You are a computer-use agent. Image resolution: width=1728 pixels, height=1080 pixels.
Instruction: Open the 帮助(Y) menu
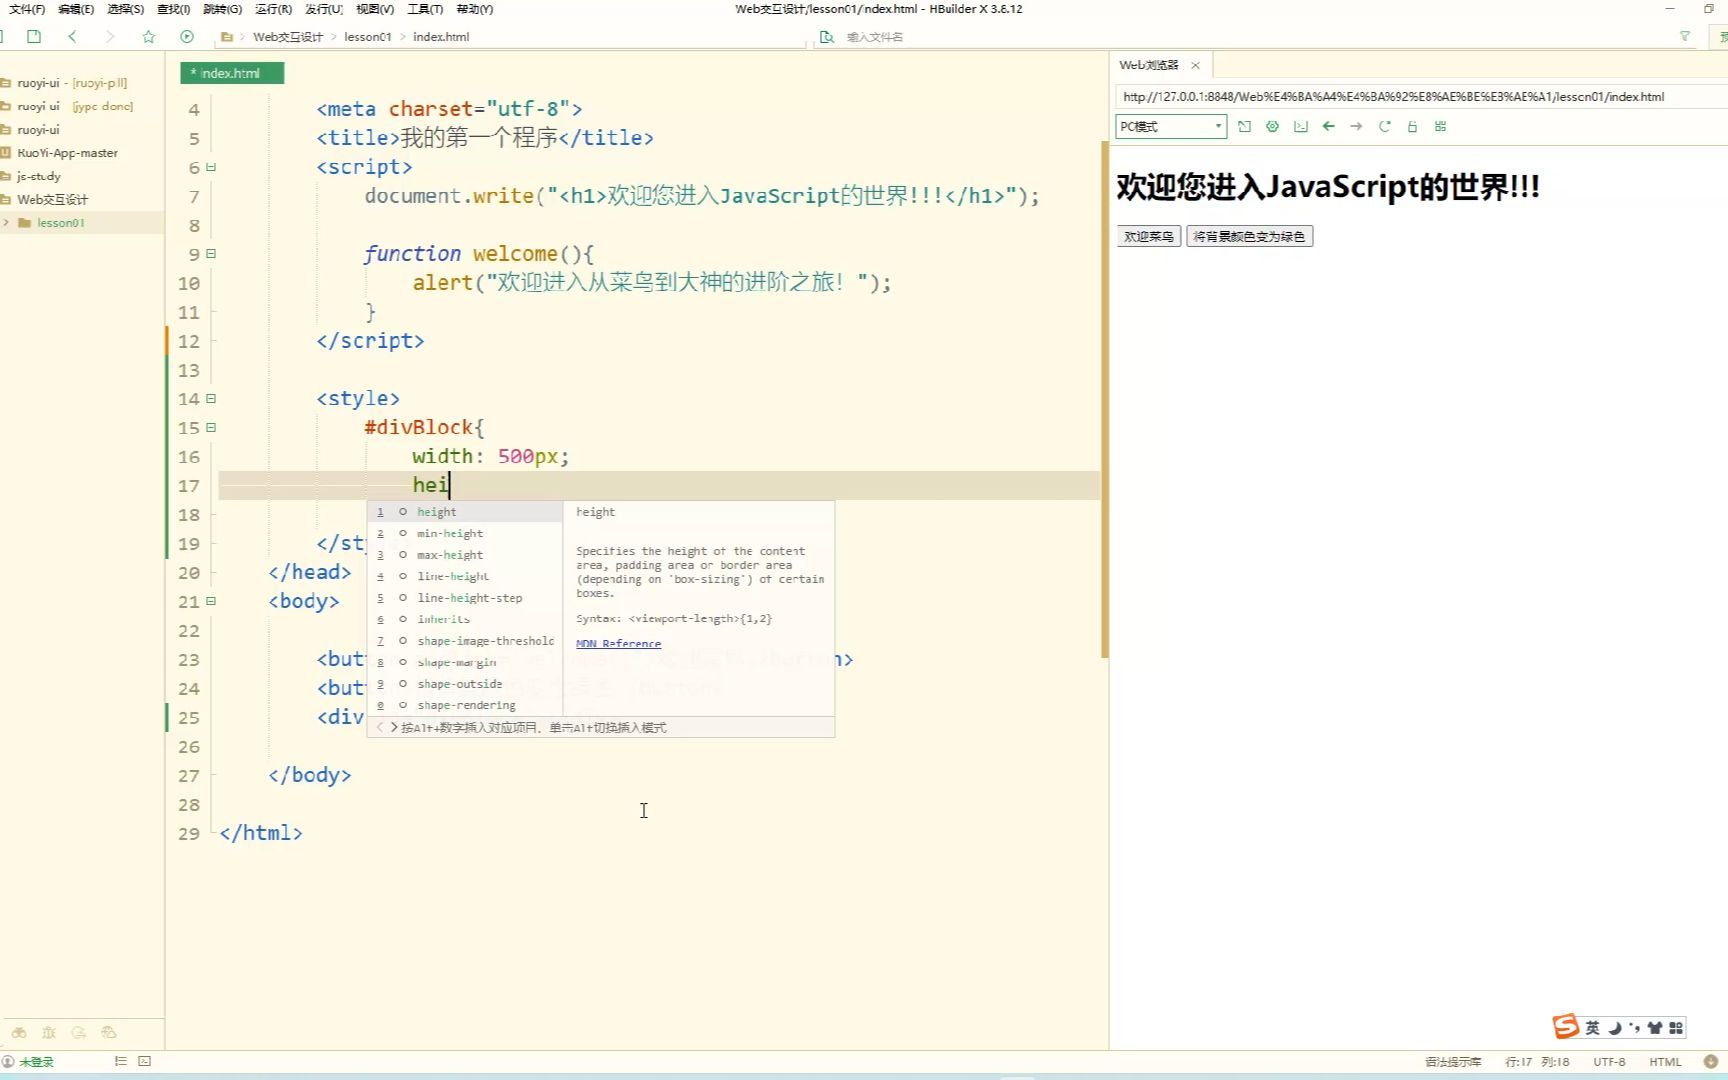pyautogui.click(x=474, y=9)
